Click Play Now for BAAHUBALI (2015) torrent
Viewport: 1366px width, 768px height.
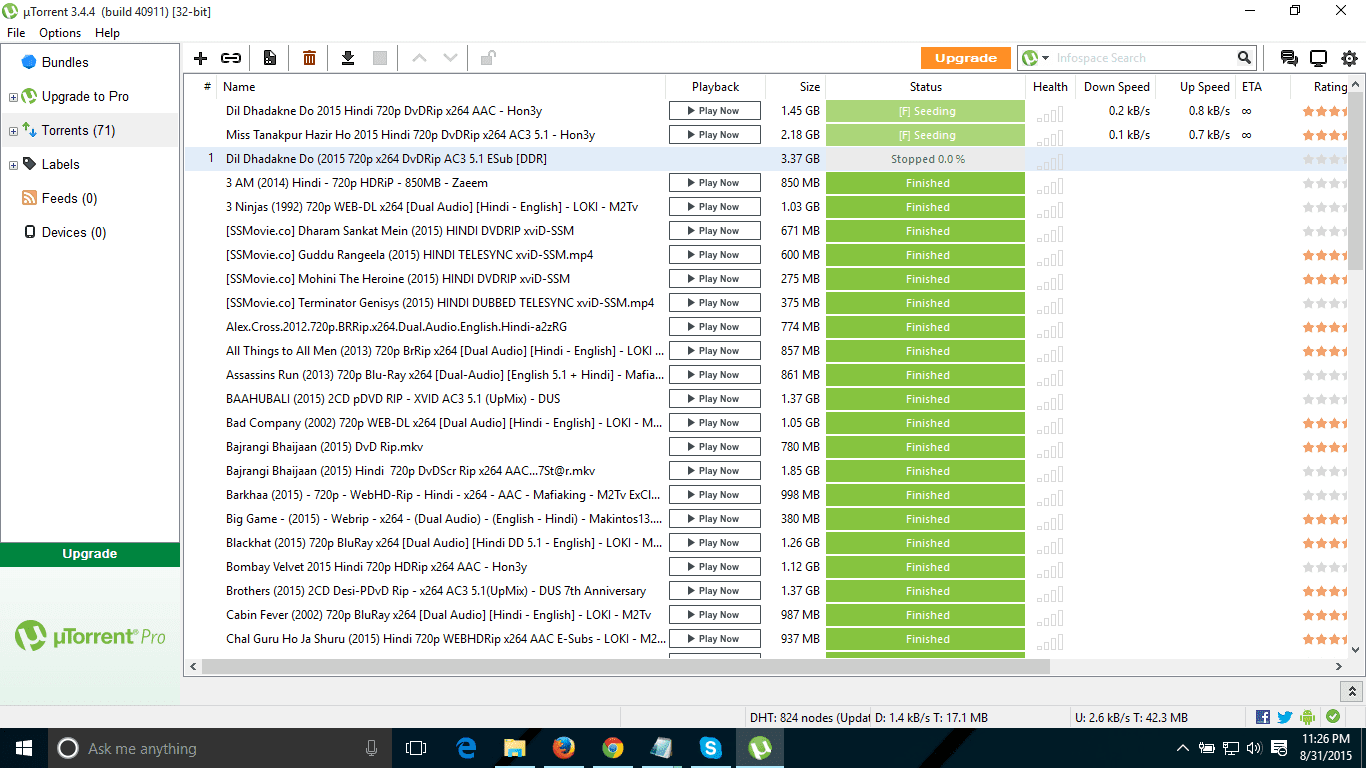pos(715,399)
